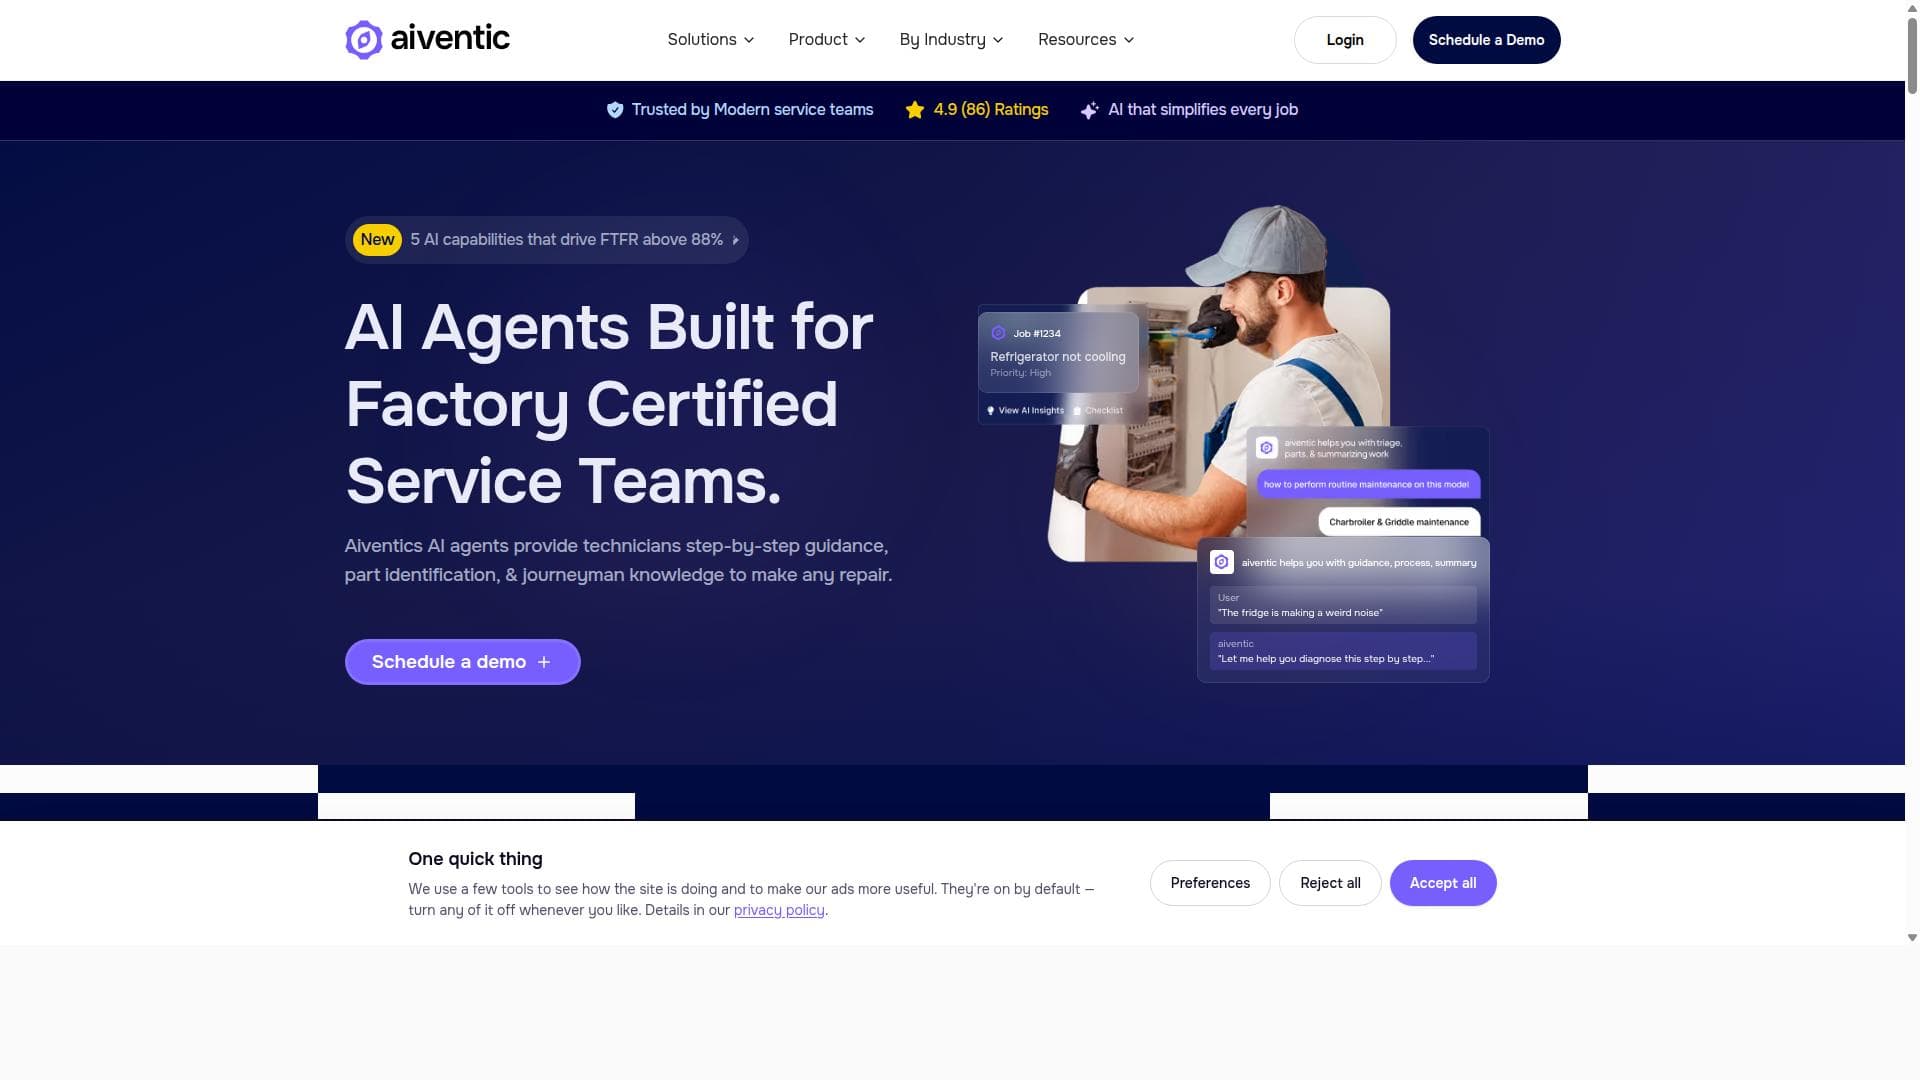Click the yellow New badge
The image size is (1920, 1080).
tap(378, 240)
